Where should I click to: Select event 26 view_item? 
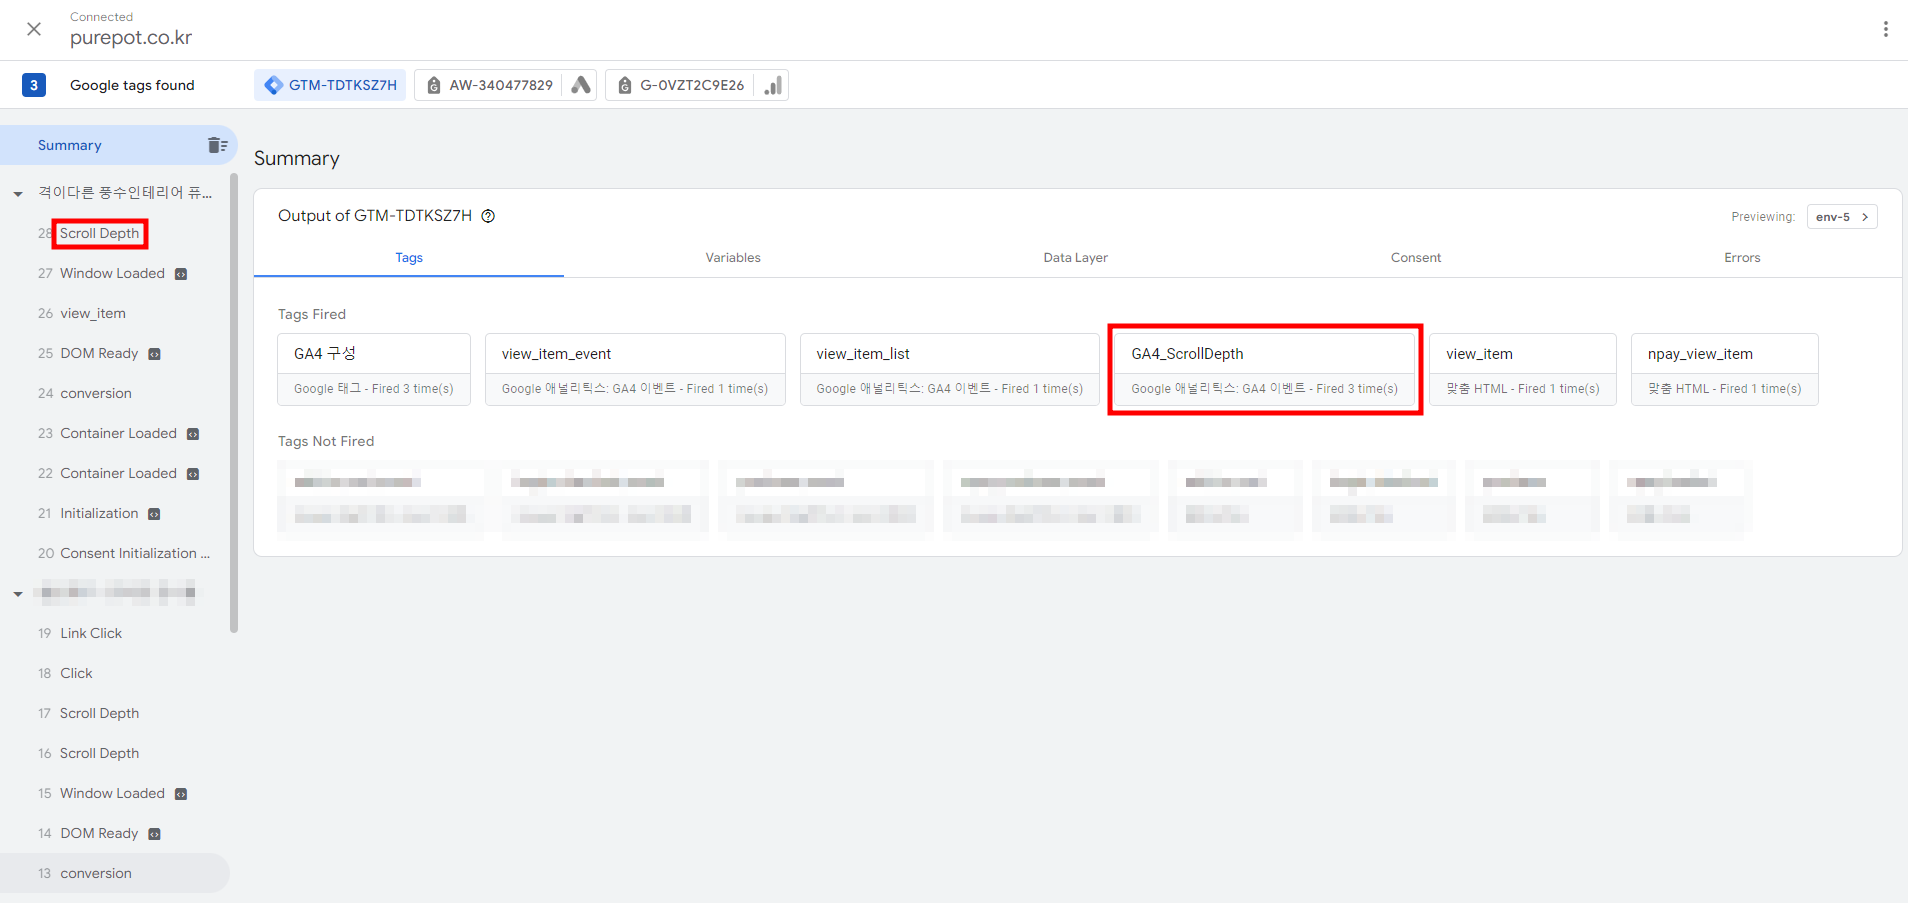coord(93,313)
